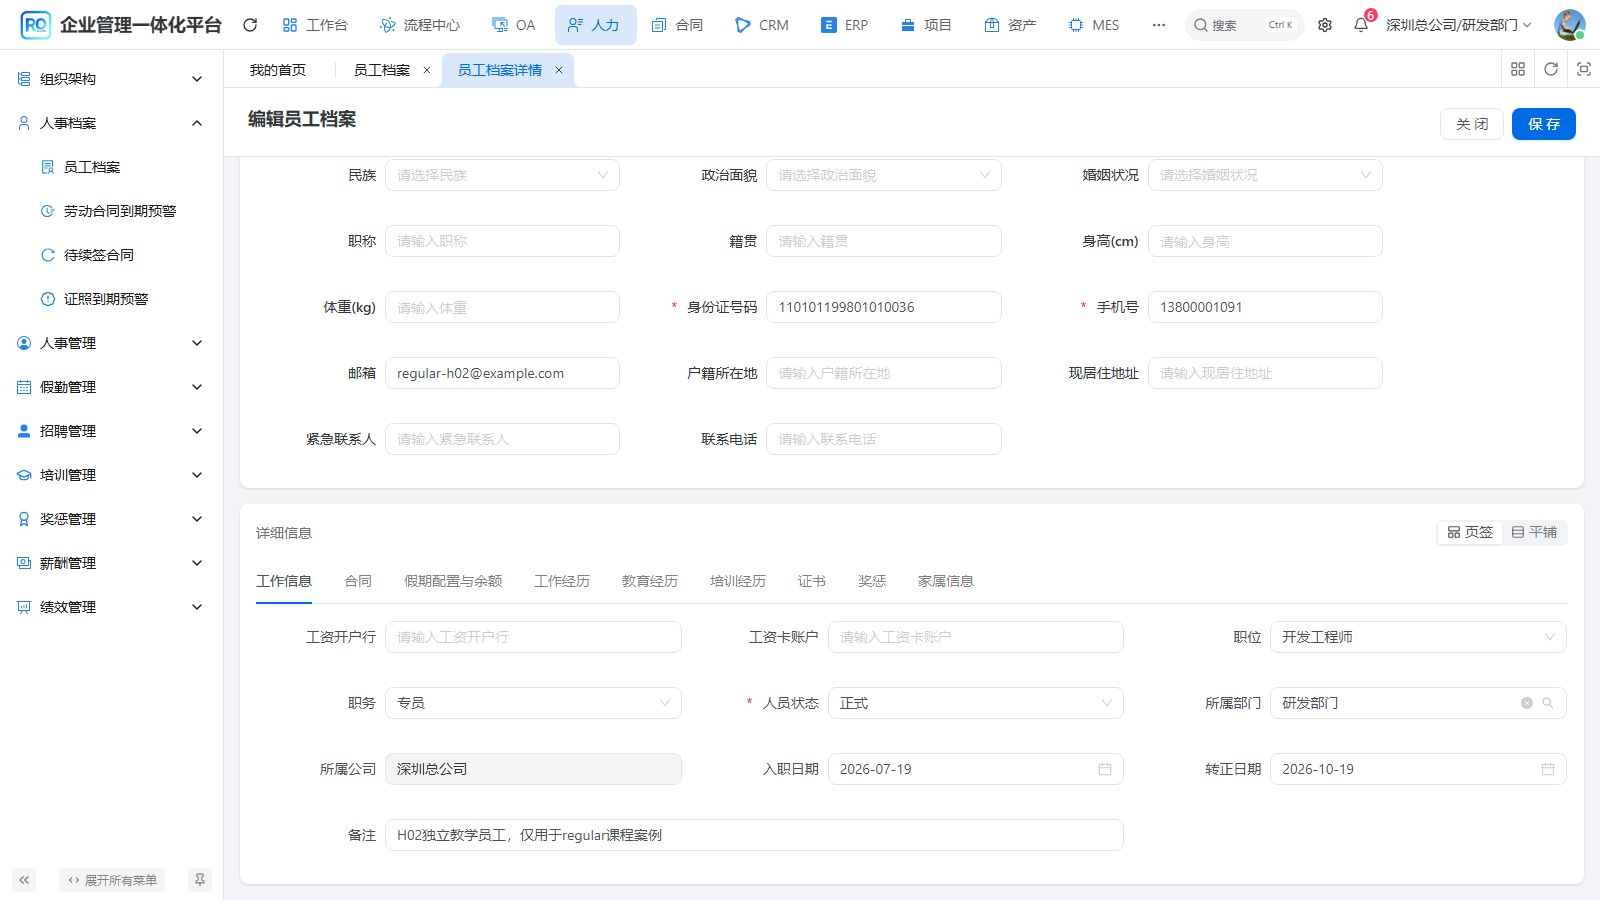Screen dimensions: 1600x900
Task: Click the global 搜索 box
Action: click(x=1245, y=25)
